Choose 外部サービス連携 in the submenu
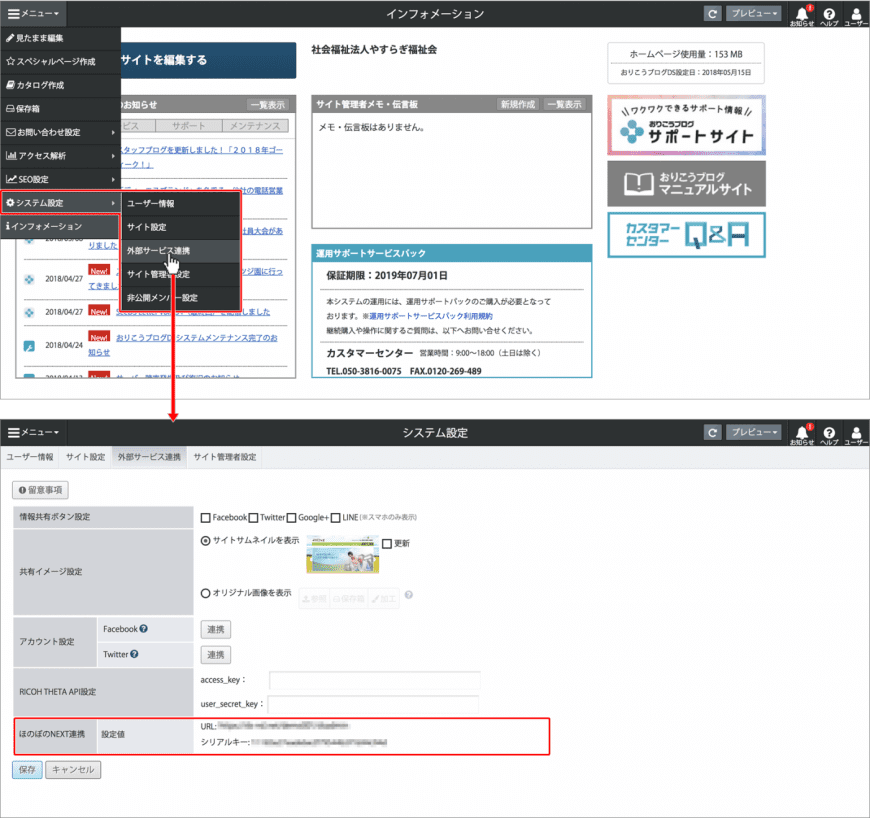Image resolution: width=870 pixels, height=818 pixels. pyautogui.click(x=181, y=251)
